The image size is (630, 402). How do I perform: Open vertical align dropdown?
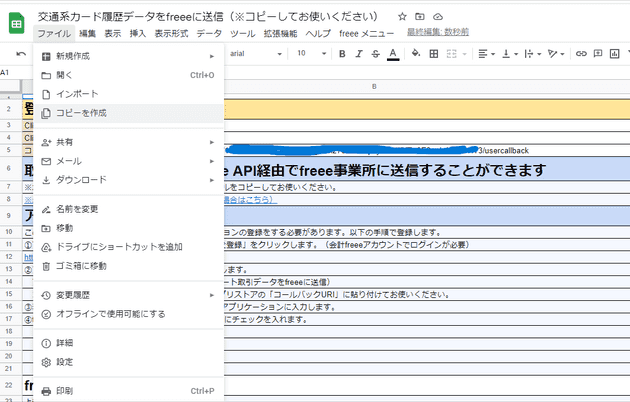pyautogui.click(x=509, y=54)
